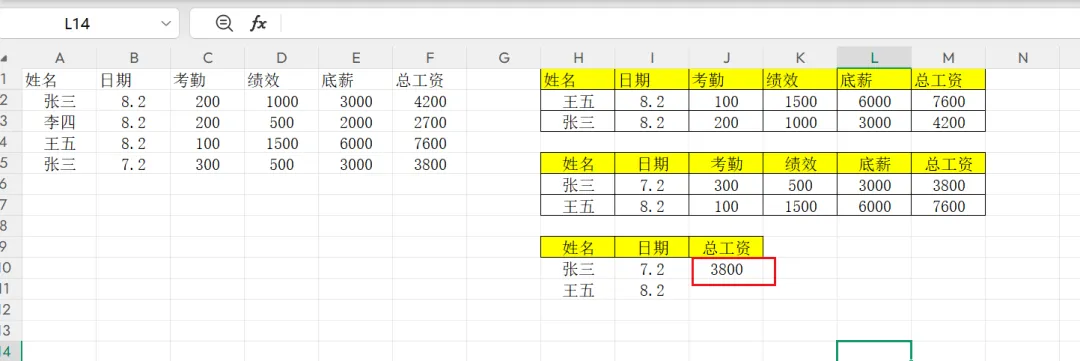The height and width of the screenshot is (361, 1080).
Task: Click cell F2 with value 4200
Action: click(430, 102)
